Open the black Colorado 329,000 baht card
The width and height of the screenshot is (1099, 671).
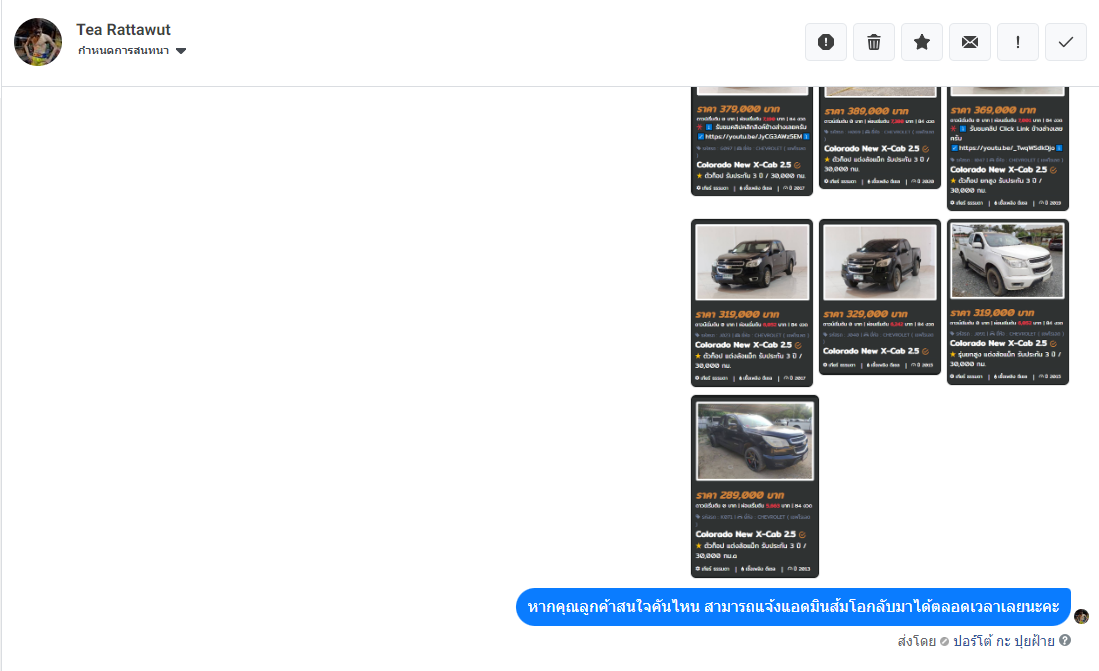click(880, 297)
